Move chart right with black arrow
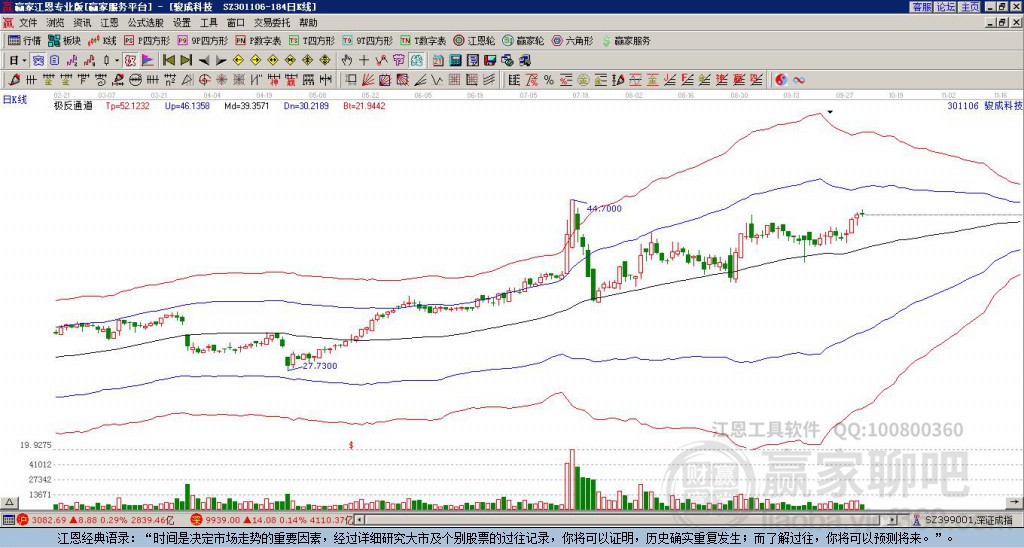 [221, 61]
